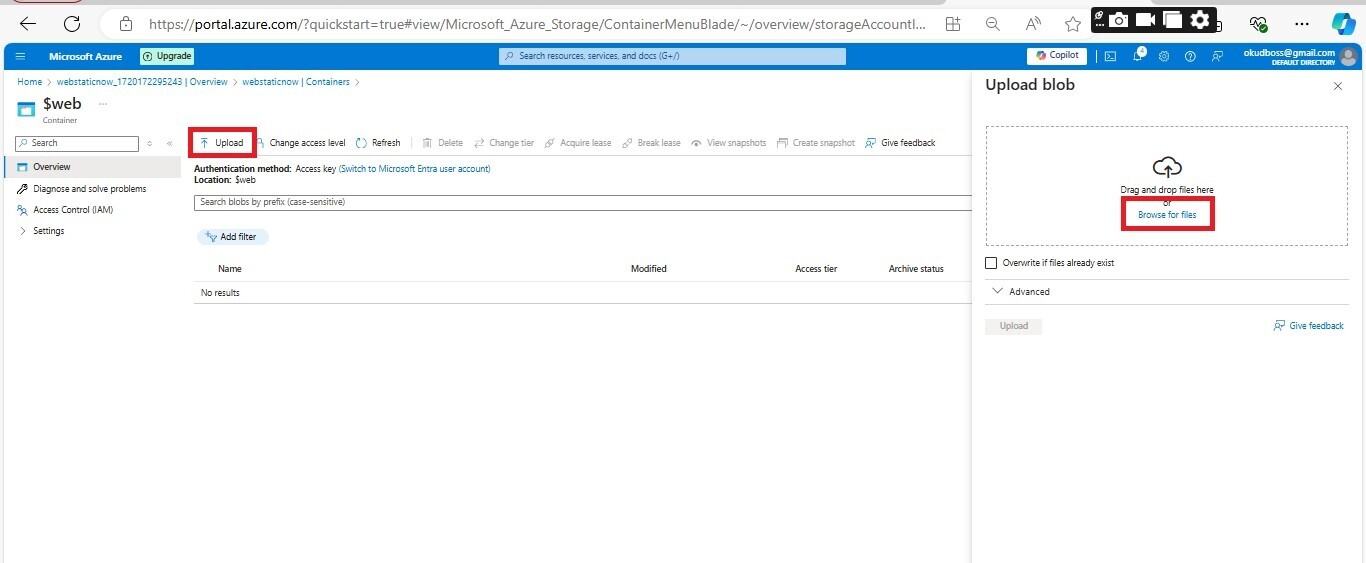This screenshot has width=1366, height=563.
Task: Open the ellipsis menu beside $web title
Action: pyautogui.click(x=102, y=104)
